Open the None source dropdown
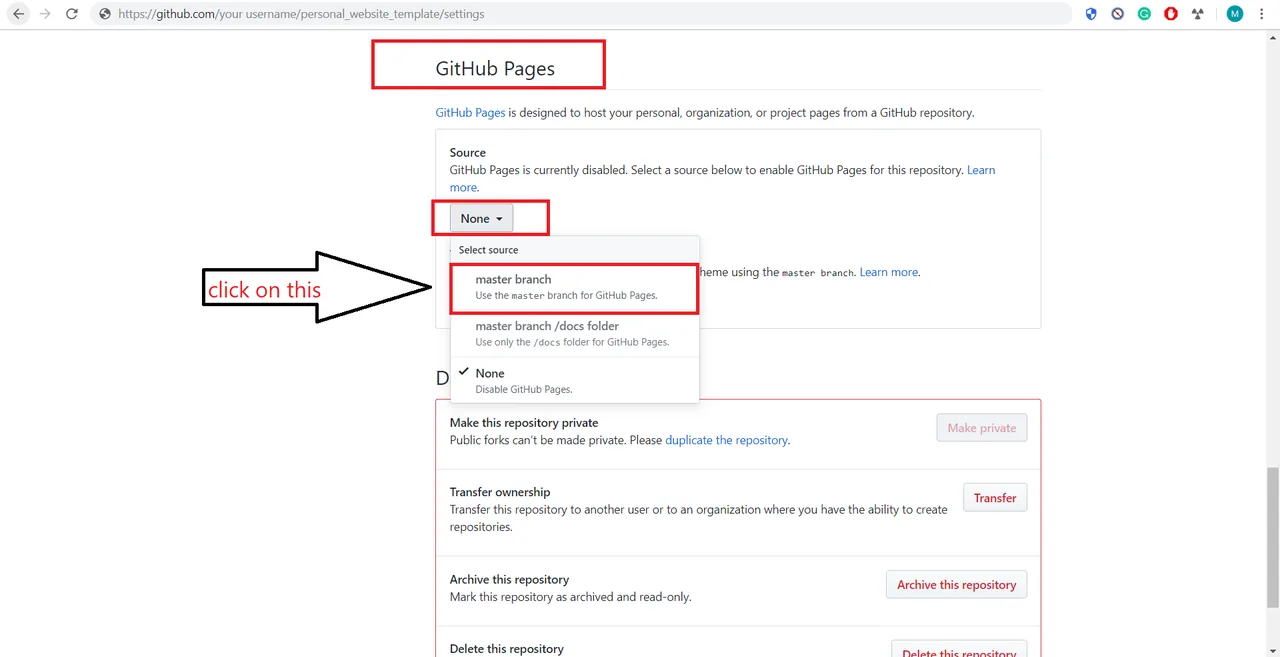The image size is (1280, 657). pyautogui.click(x=481, y=218)
